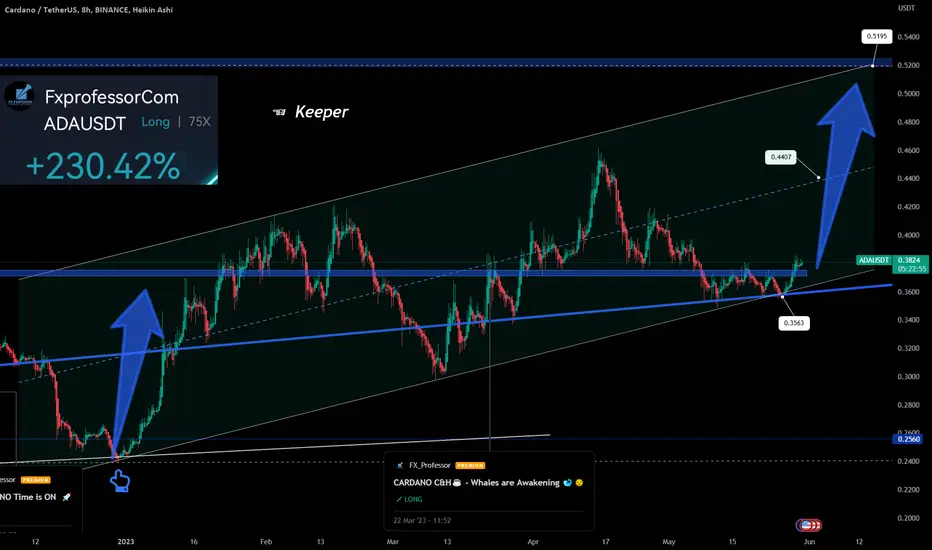The height and width of the screenshot is (550, 932).
Task: Click the 0.3600 price axis label
Action: coord(908,291)
